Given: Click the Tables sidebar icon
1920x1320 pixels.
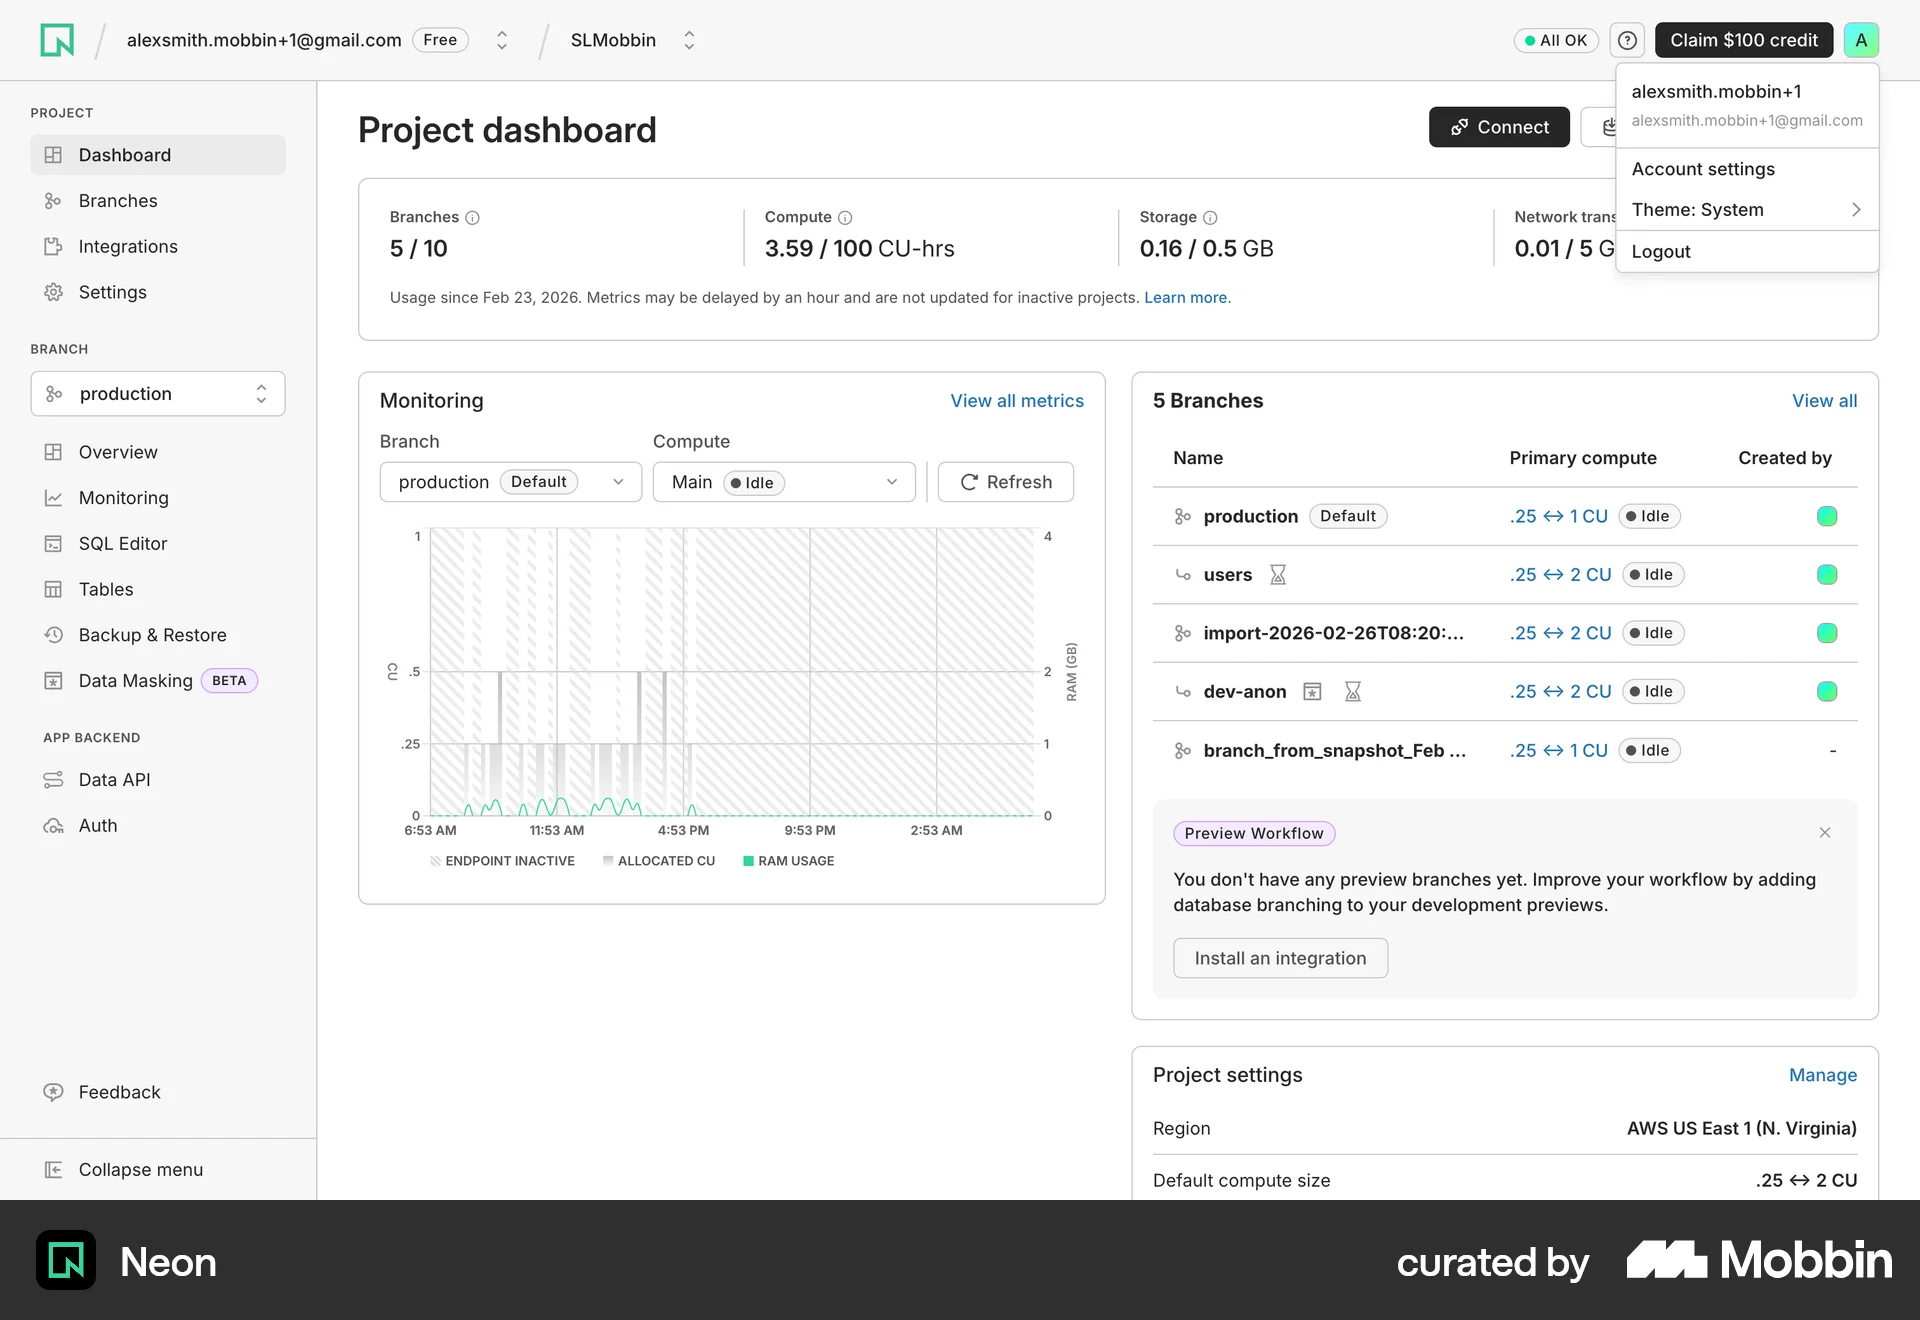Looking at the screenshot, I should 53,590.
